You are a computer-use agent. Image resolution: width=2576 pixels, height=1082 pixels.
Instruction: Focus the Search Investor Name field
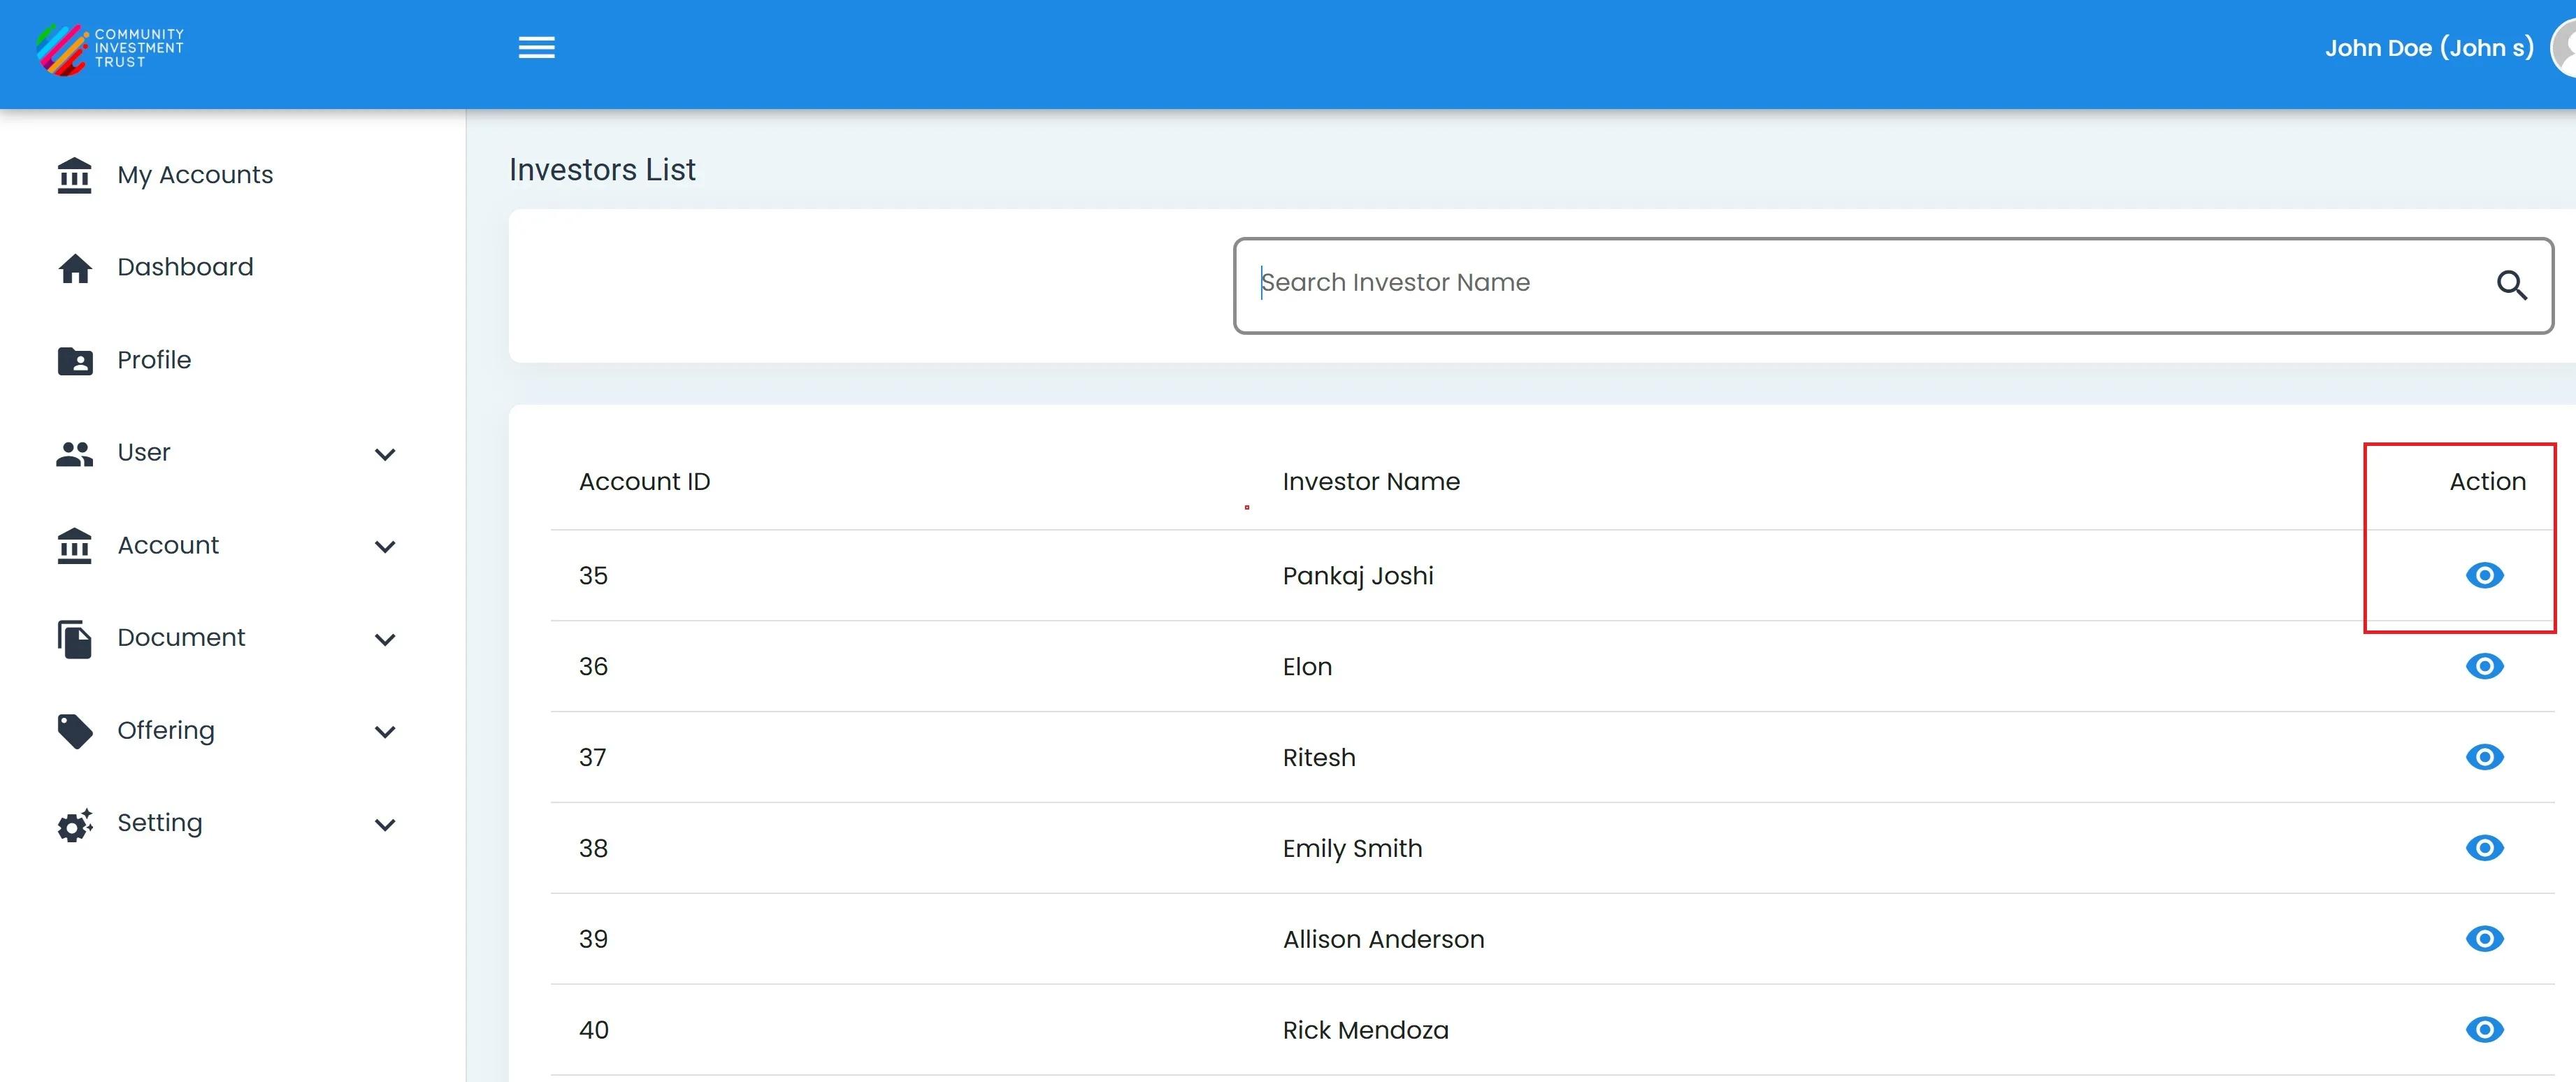[1860, 284]
